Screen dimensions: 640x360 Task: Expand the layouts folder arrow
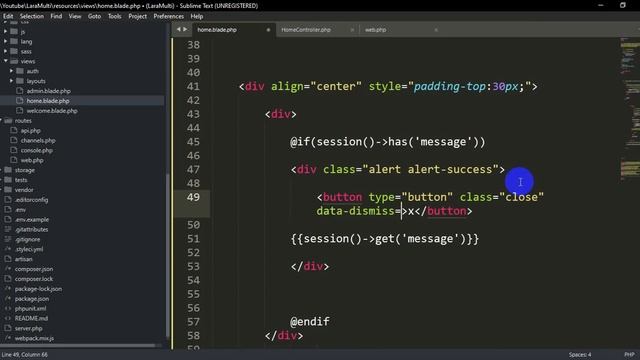pos(11,81)
